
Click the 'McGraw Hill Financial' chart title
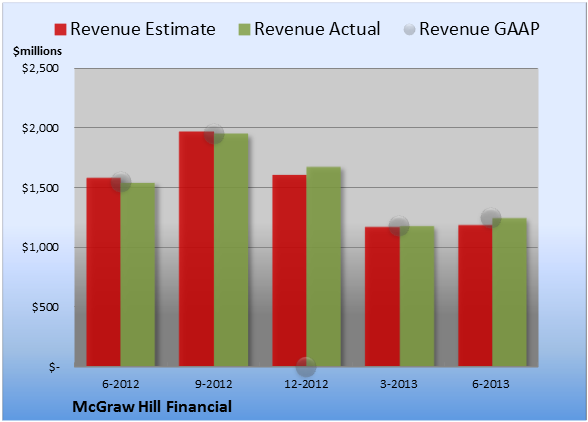pyautogui.click(x=152, y=407)
